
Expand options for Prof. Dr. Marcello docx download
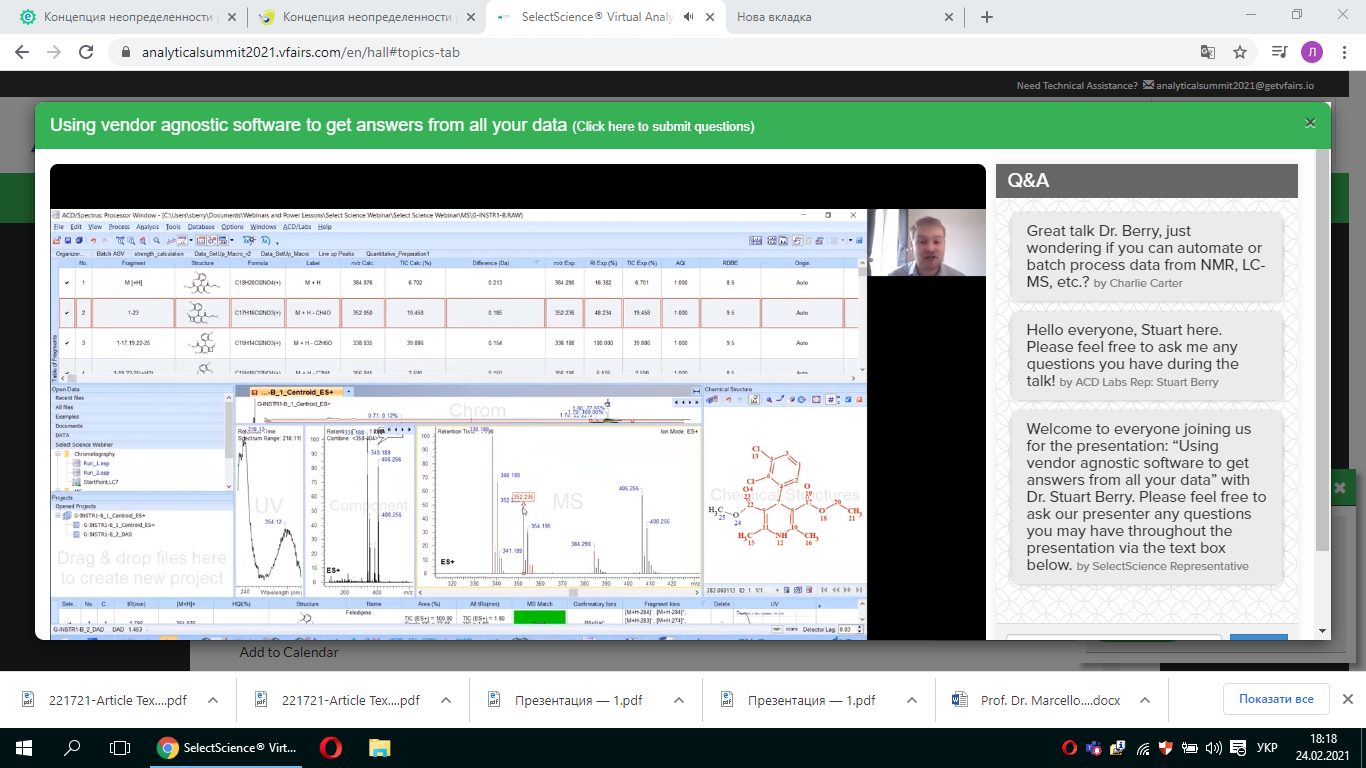[1145, 700]
